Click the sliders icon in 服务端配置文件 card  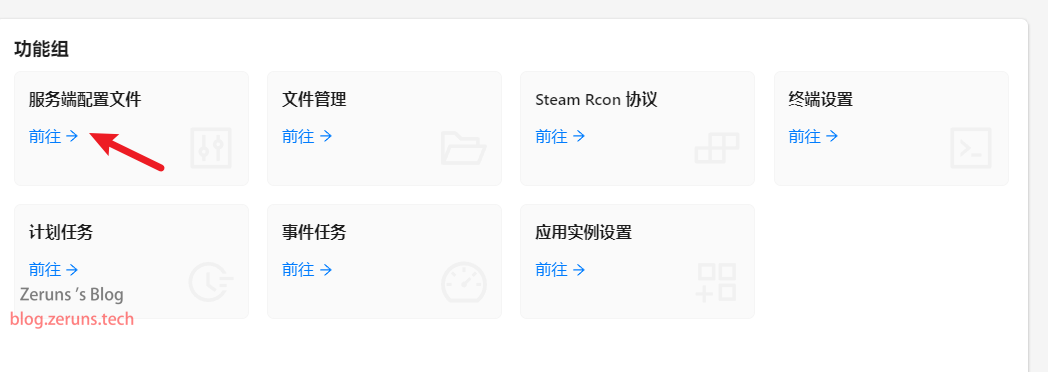(211, 148)
